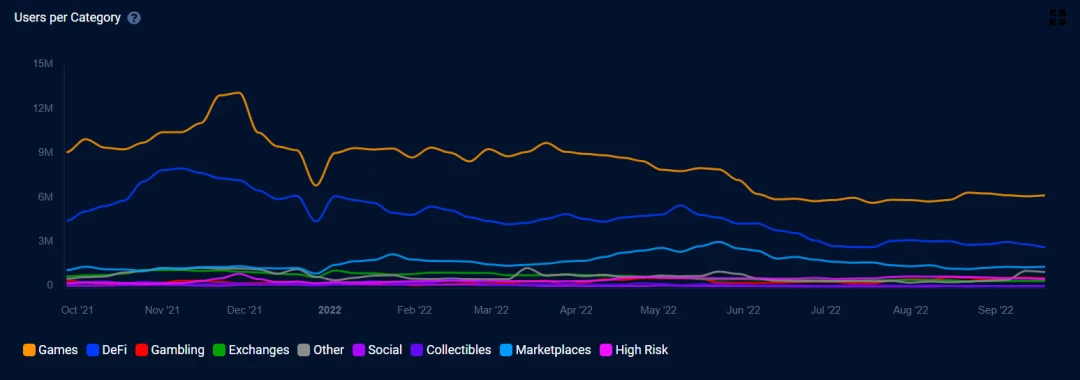Toggle the Other legend entry

point(320,350)
